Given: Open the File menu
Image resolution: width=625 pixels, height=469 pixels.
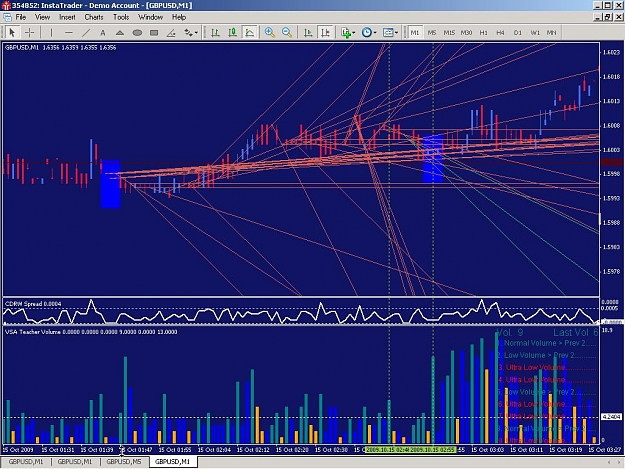Looking at the screenshot, I should coord(21,17).
